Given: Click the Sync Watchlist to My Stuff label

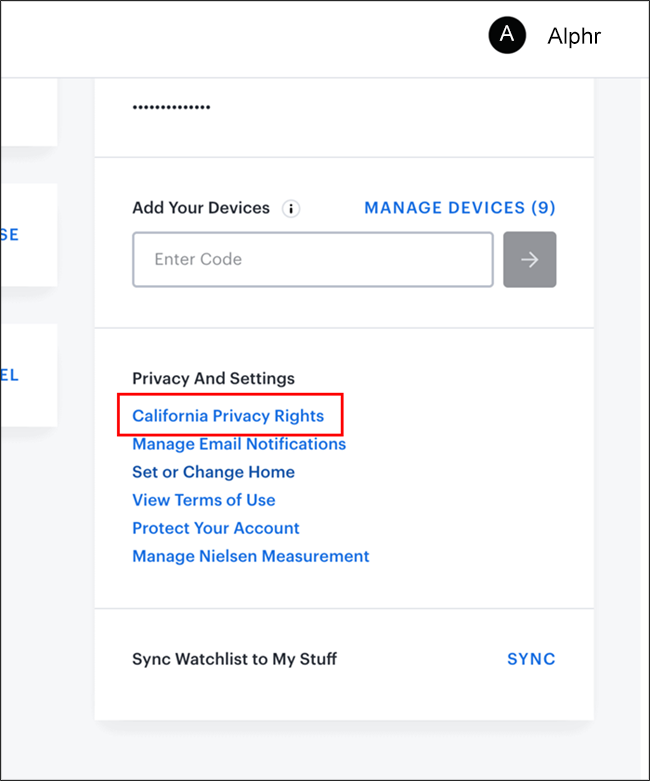Looking at the screenshot, I should (x=234, y=659).
